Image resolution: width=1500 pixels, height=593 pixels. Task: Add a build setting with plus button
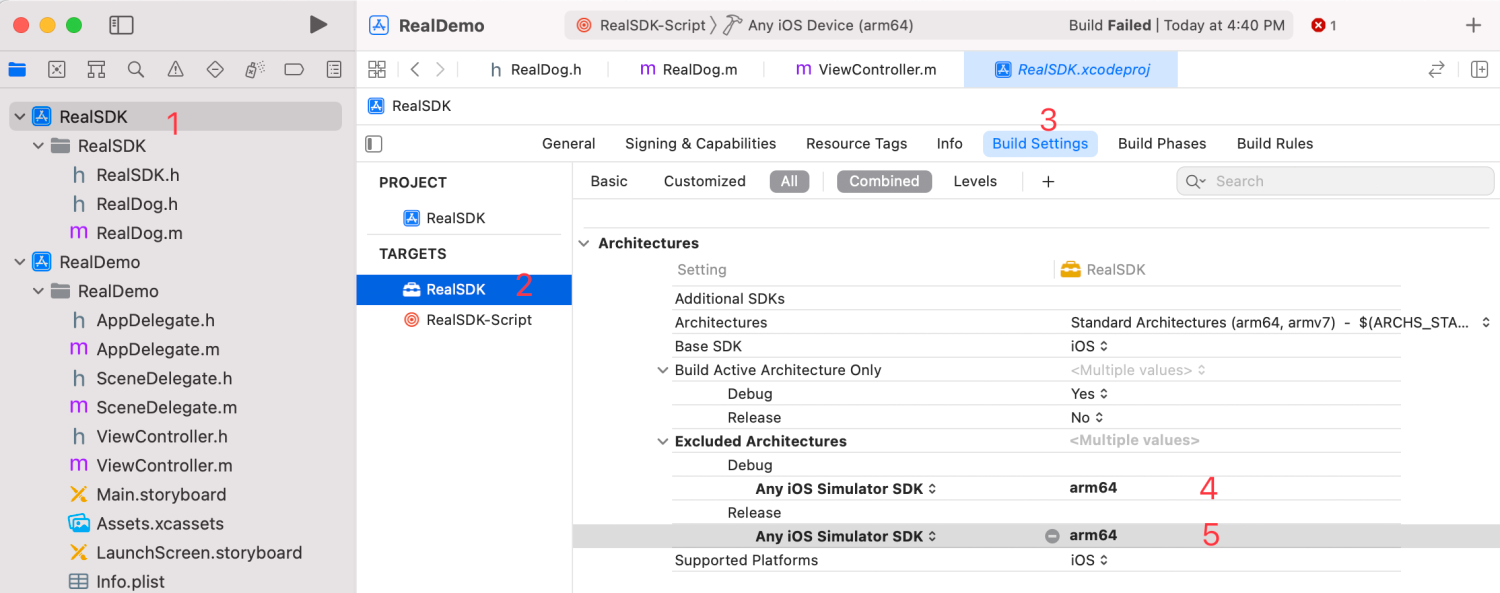point(1048,181)
